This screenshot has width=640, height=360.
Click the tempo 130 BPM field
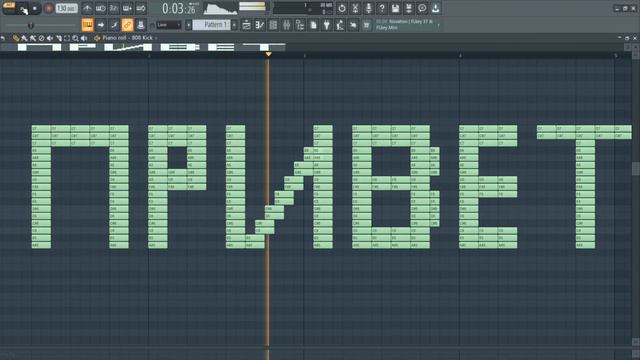67,8
